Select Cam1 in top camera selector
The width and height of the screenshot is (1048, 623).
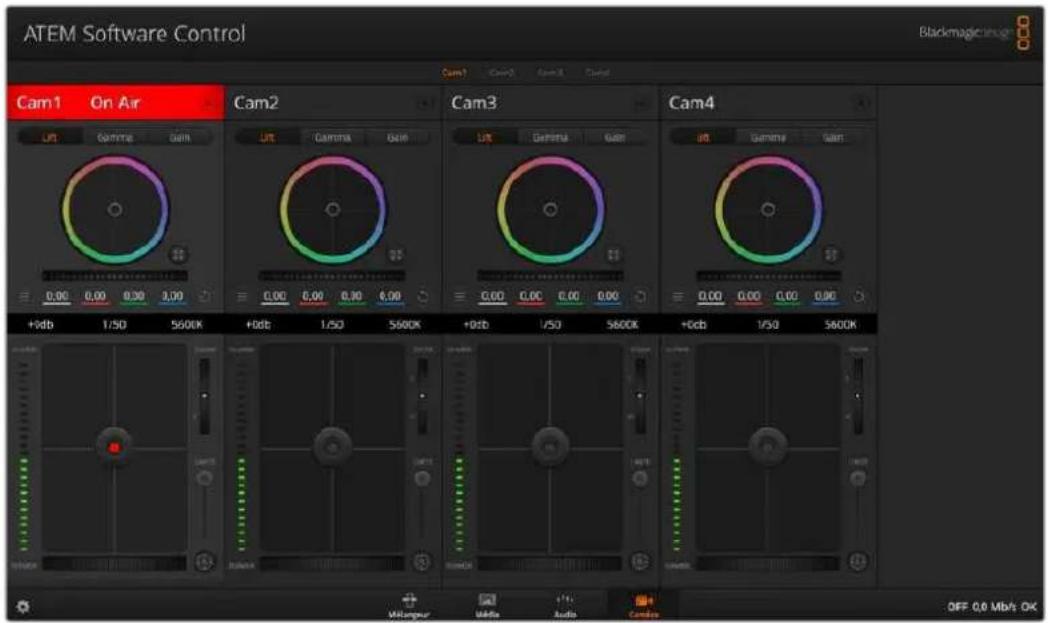pyautogui.click(x=454, y=72)
